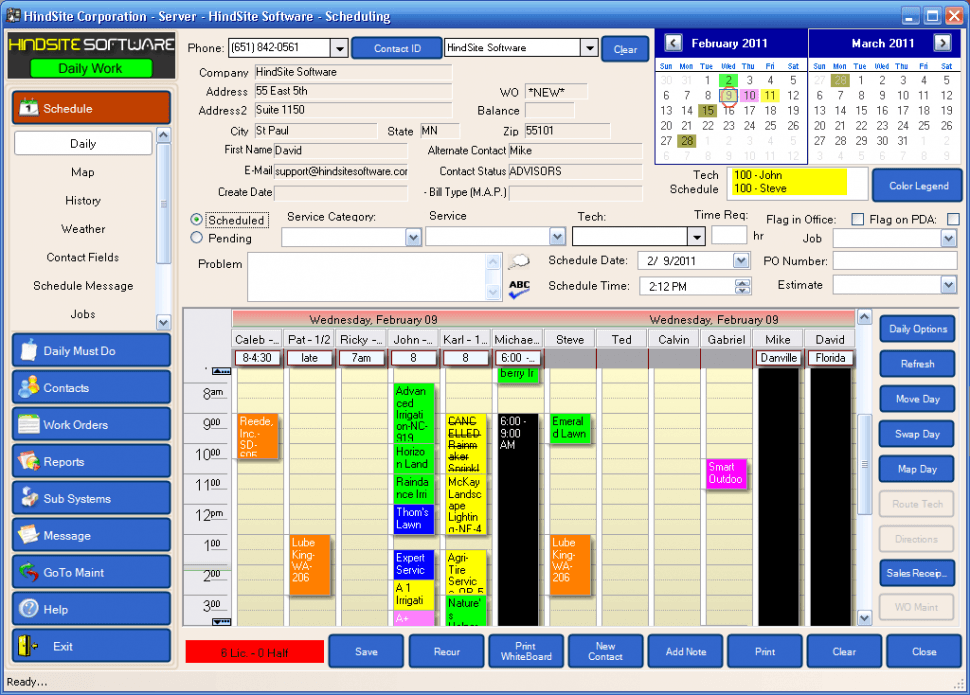Expand the Service Category dropdown
Viewport: 970px width, 695px height.
[413, 237]
